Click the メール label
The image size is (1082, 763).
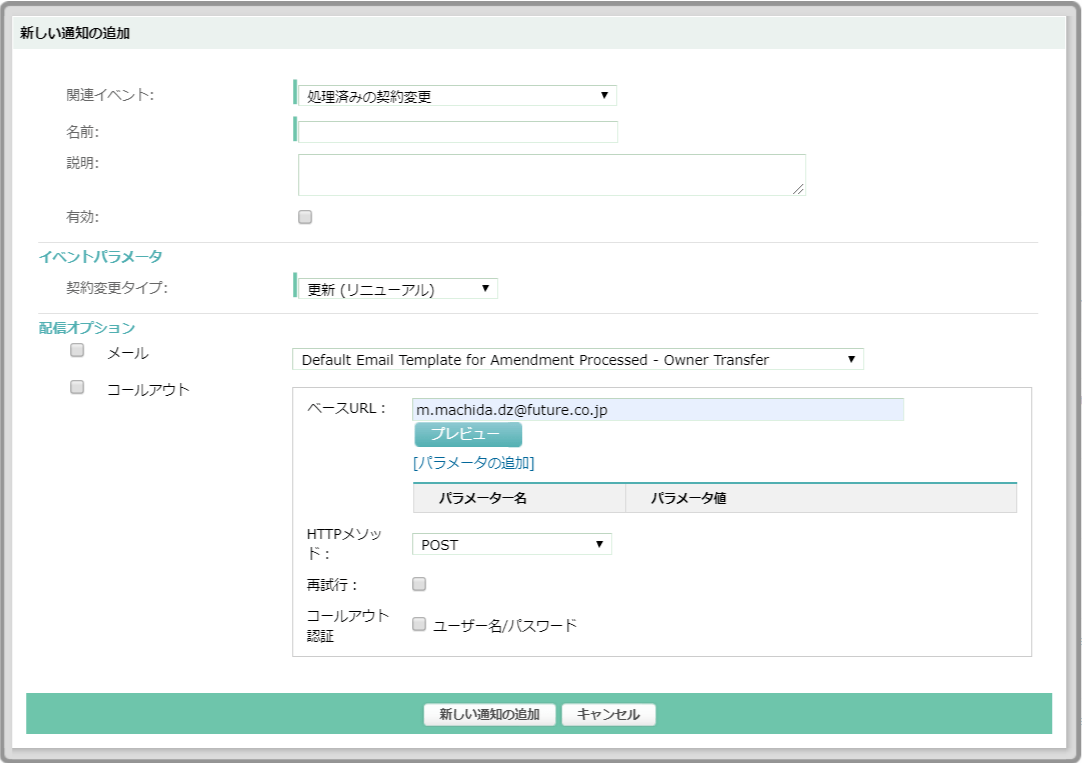pos(128,353)
